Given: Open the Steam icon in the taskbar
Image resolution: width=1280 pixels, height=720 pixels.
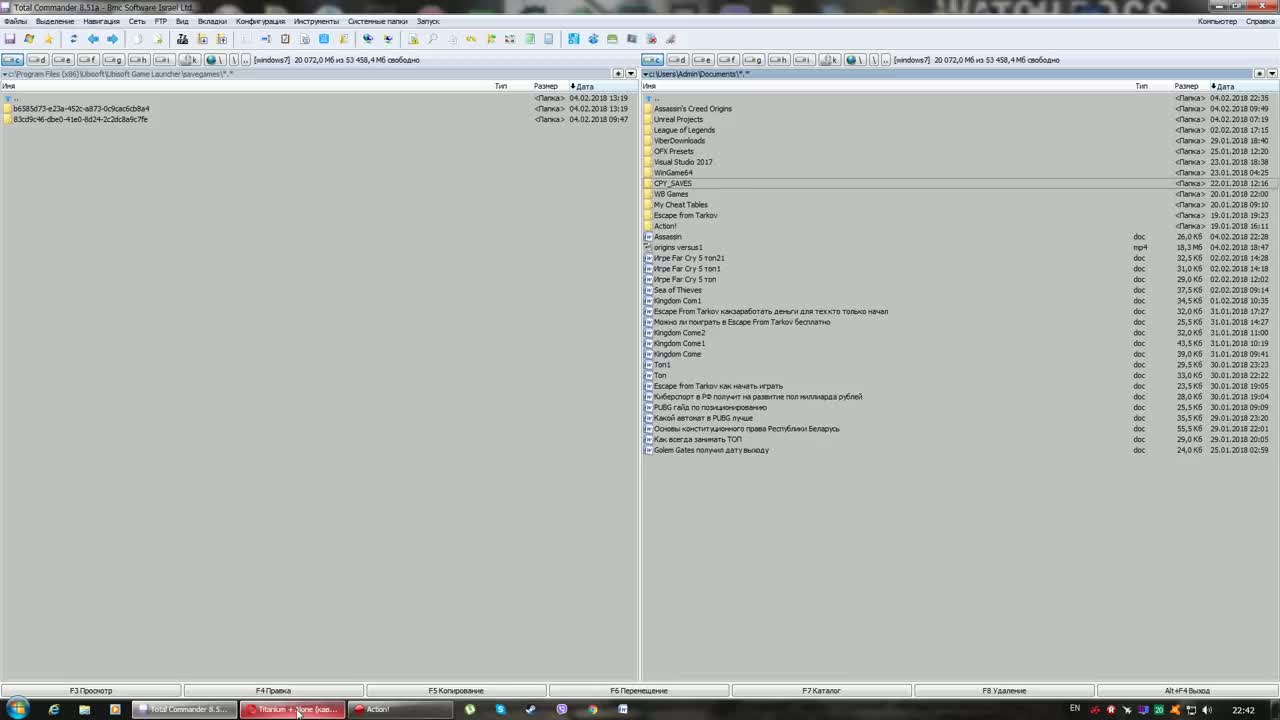Looking at the screenshot, I should [531, 710].
